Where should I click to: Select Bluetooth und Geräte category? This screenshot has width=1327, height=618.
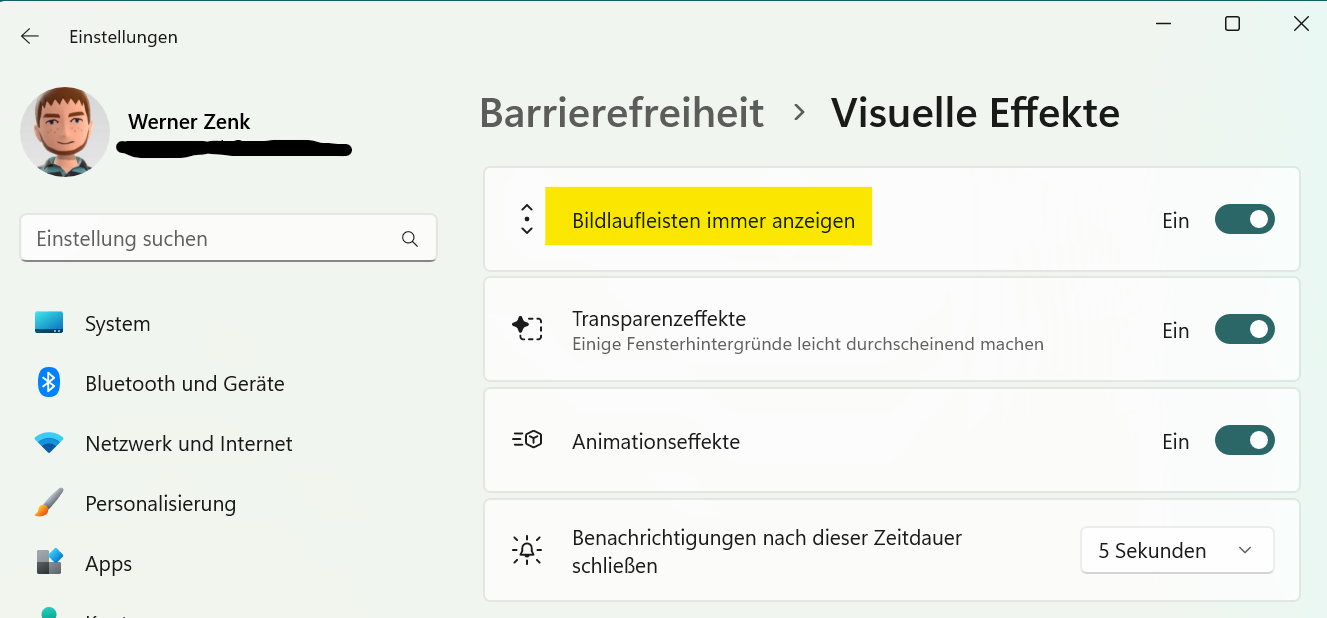[185, 384]
